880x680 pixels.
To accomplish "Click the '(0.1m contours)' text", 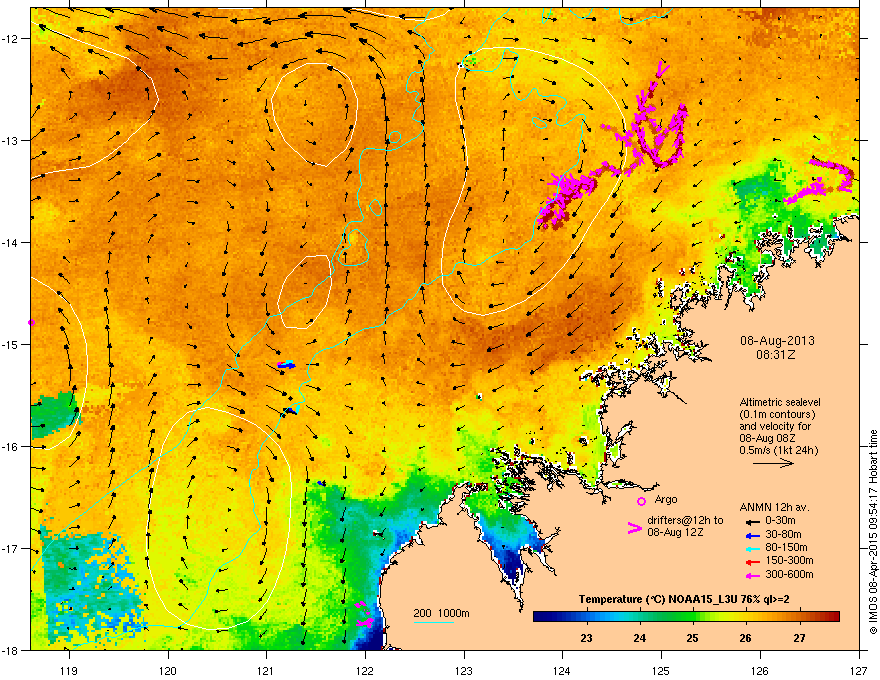I will click(777, 415).
